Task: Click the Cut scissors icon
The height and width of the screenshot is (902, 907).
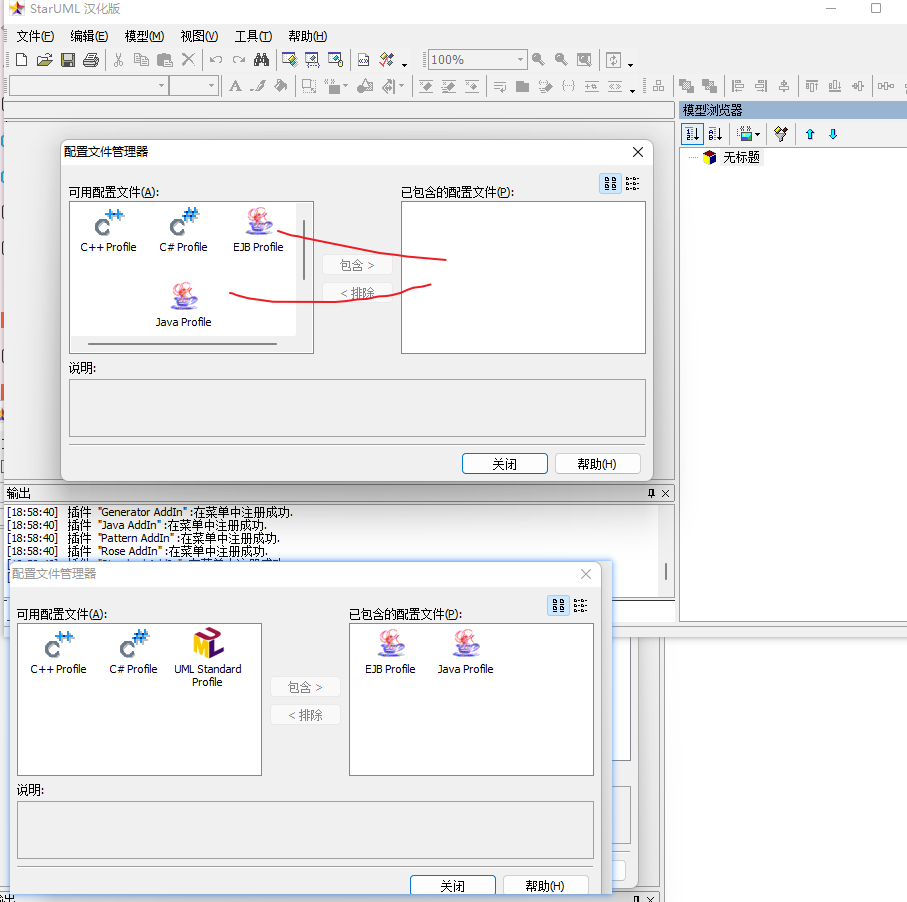Action: [119, 60]
